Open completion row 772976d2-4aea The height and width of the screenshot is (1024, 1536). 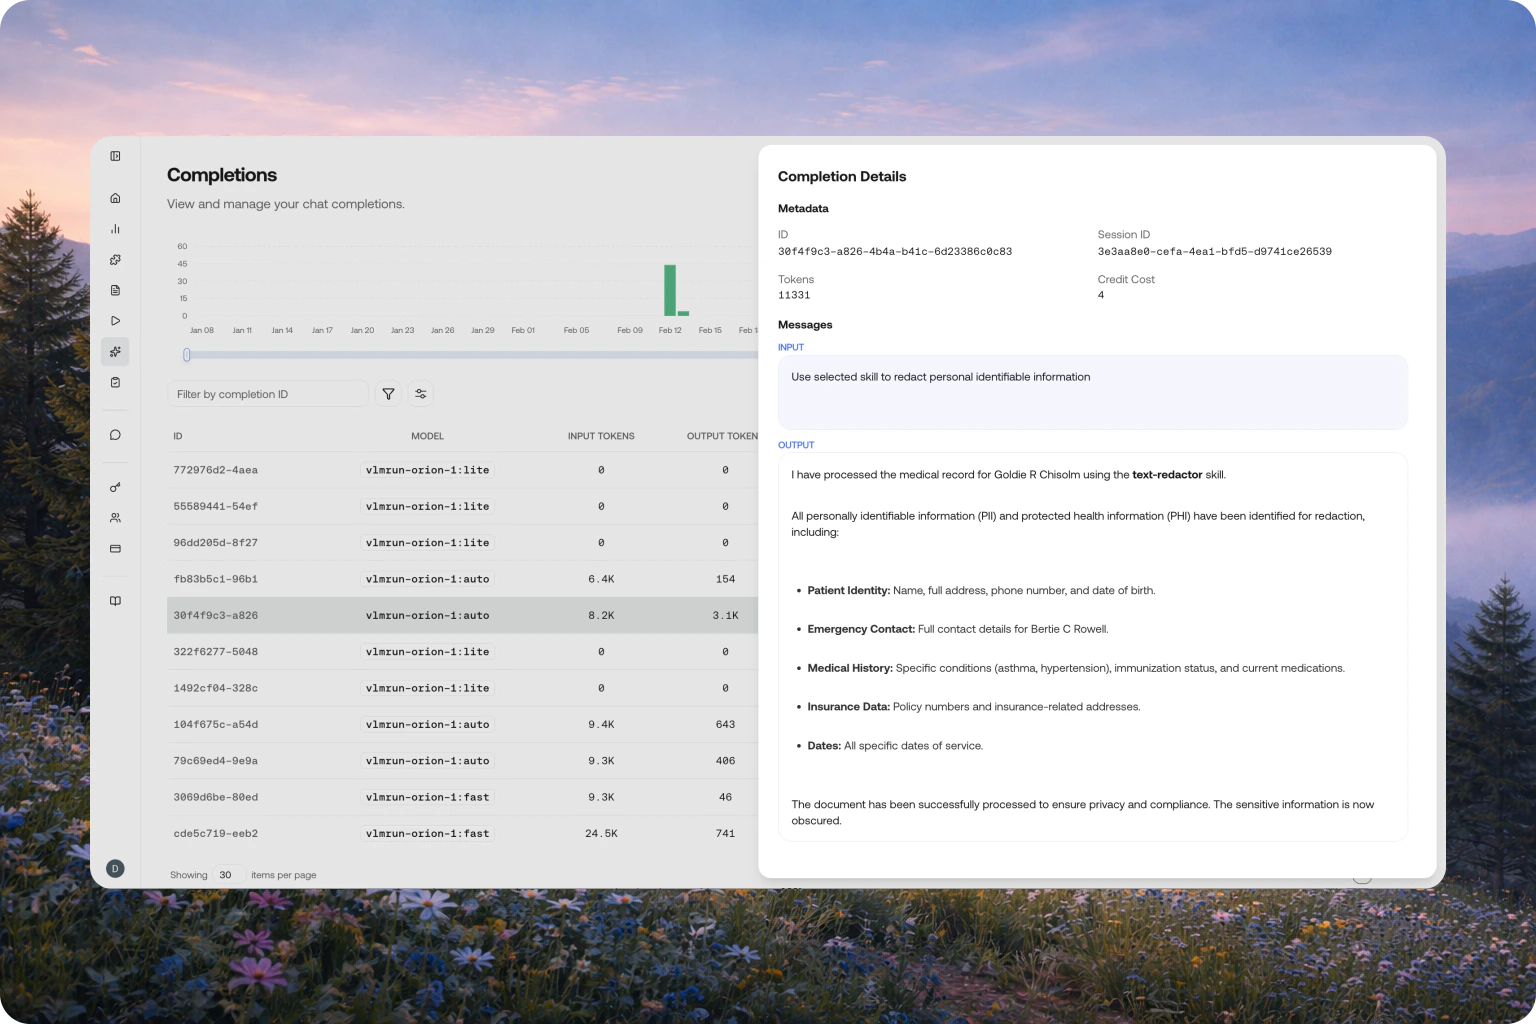[x=463, y=470]
